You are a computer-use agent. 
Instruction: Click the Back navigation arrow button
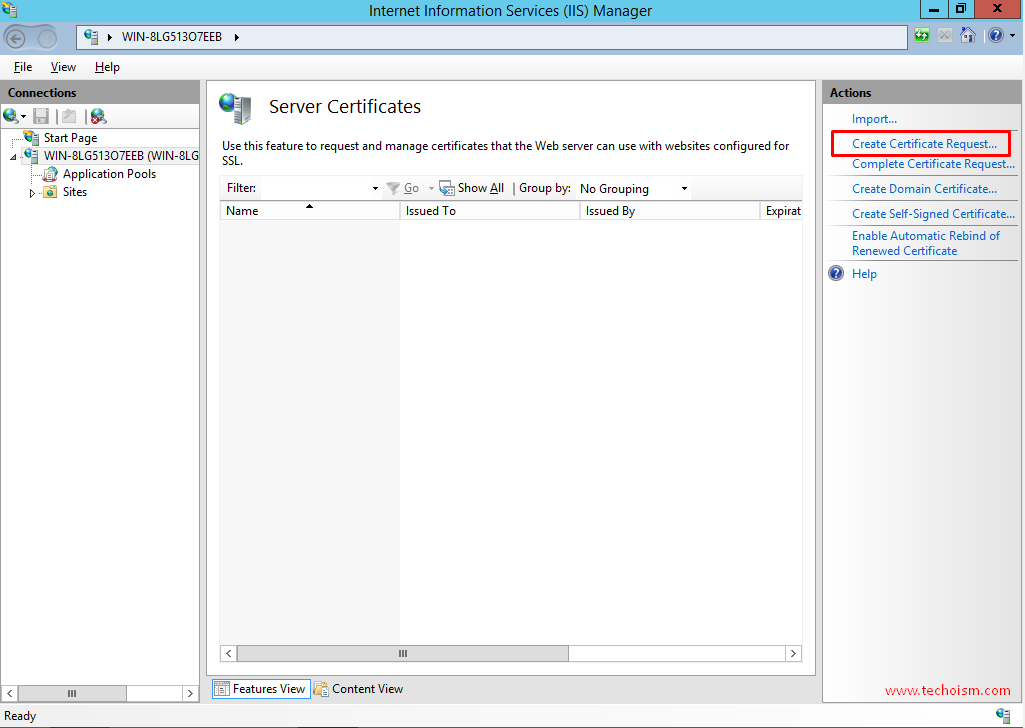click(x=17, y=39)
